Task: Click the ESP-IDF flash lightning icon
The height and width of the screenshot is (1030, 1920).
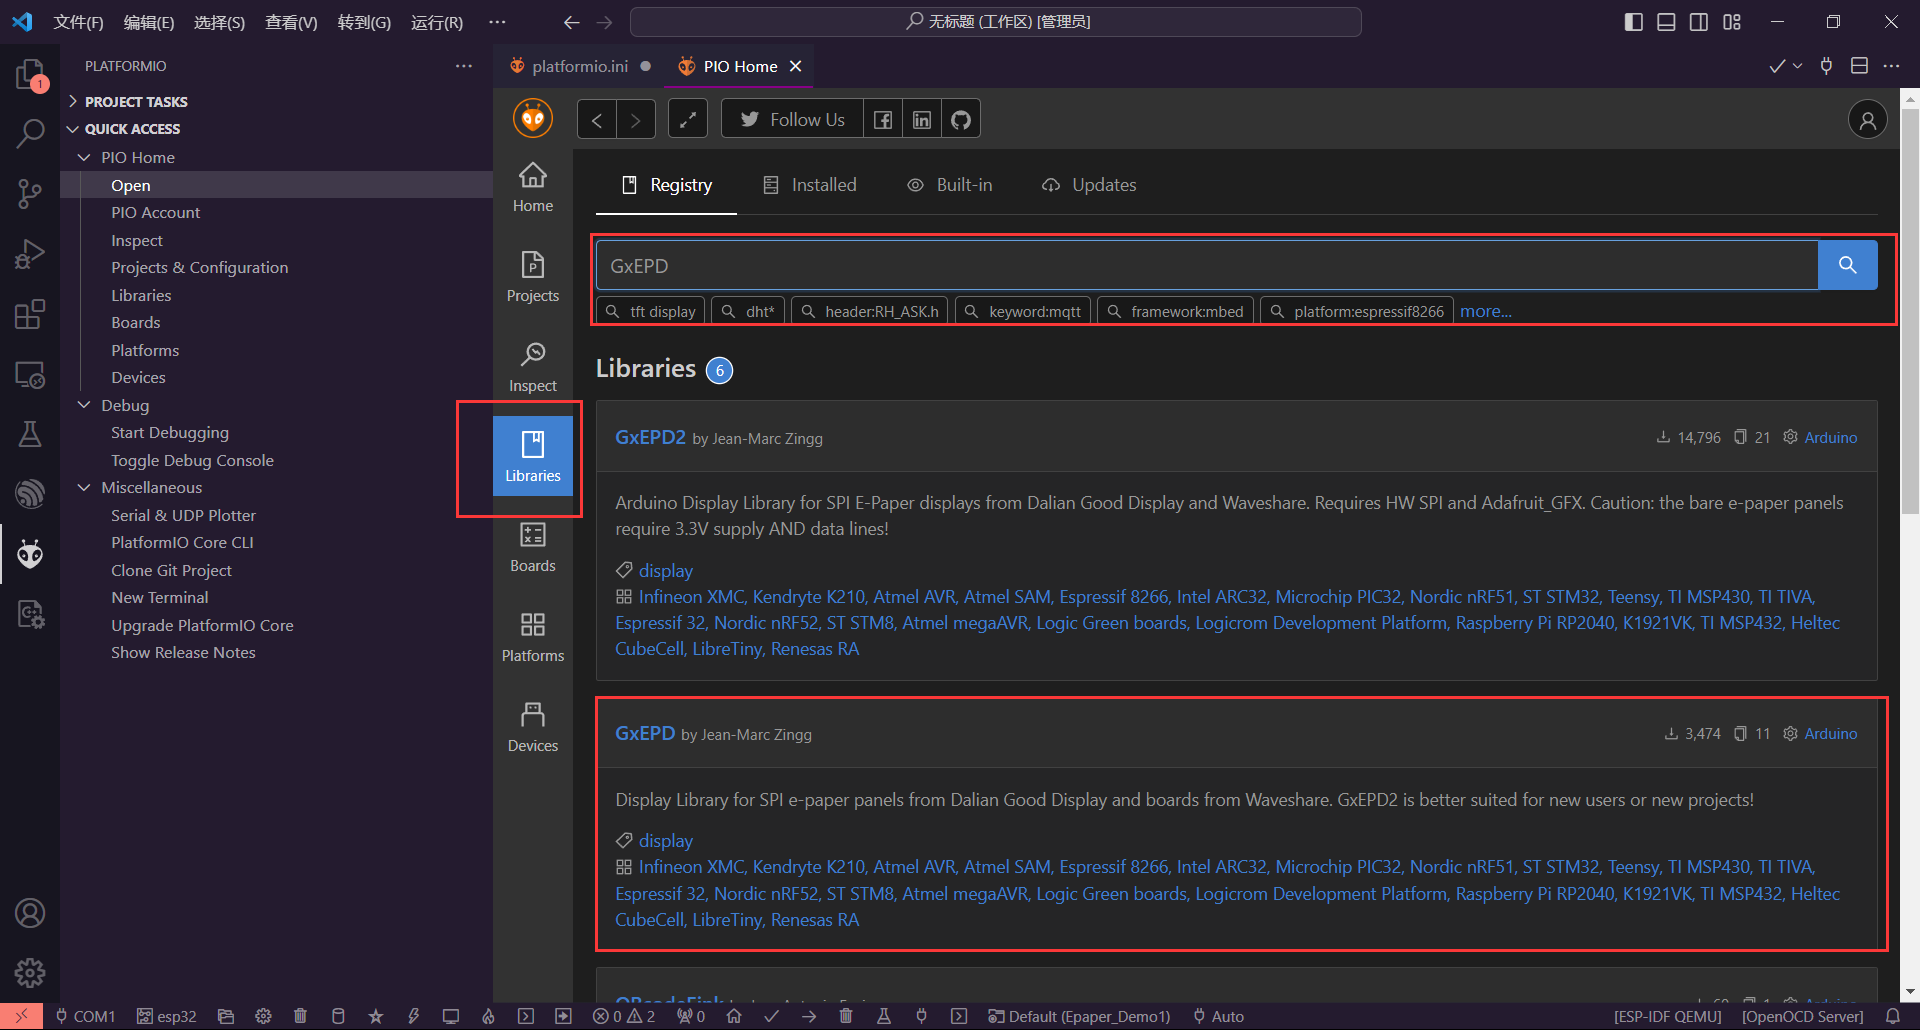Action: [413, 1016]
